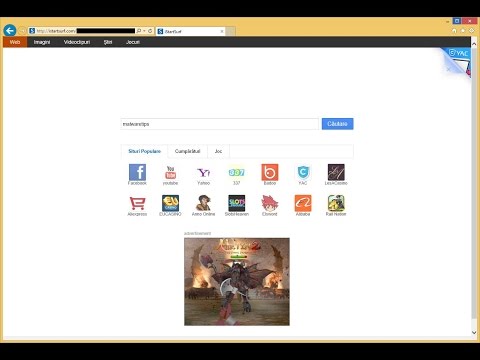The image size is (480, 360).
Task: Click the browser Back arrow button
Action: click(10, 31)
